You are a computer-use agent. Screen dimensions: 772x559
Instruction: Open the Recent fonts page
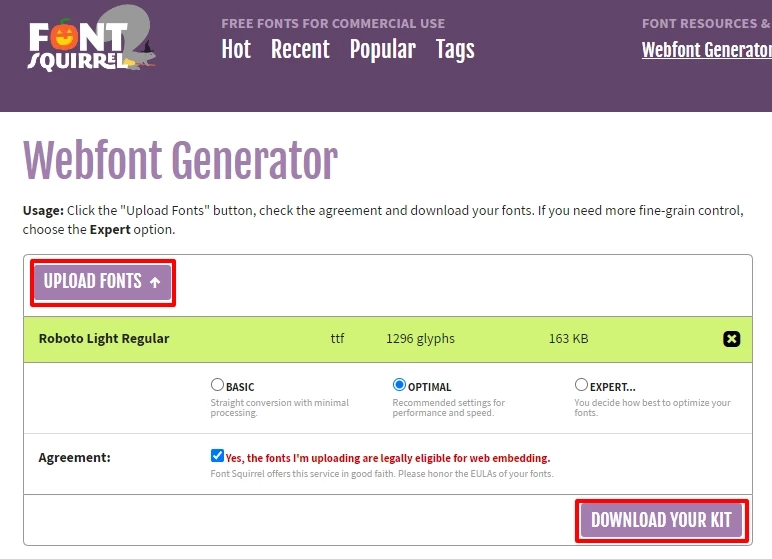pos(300,49)
